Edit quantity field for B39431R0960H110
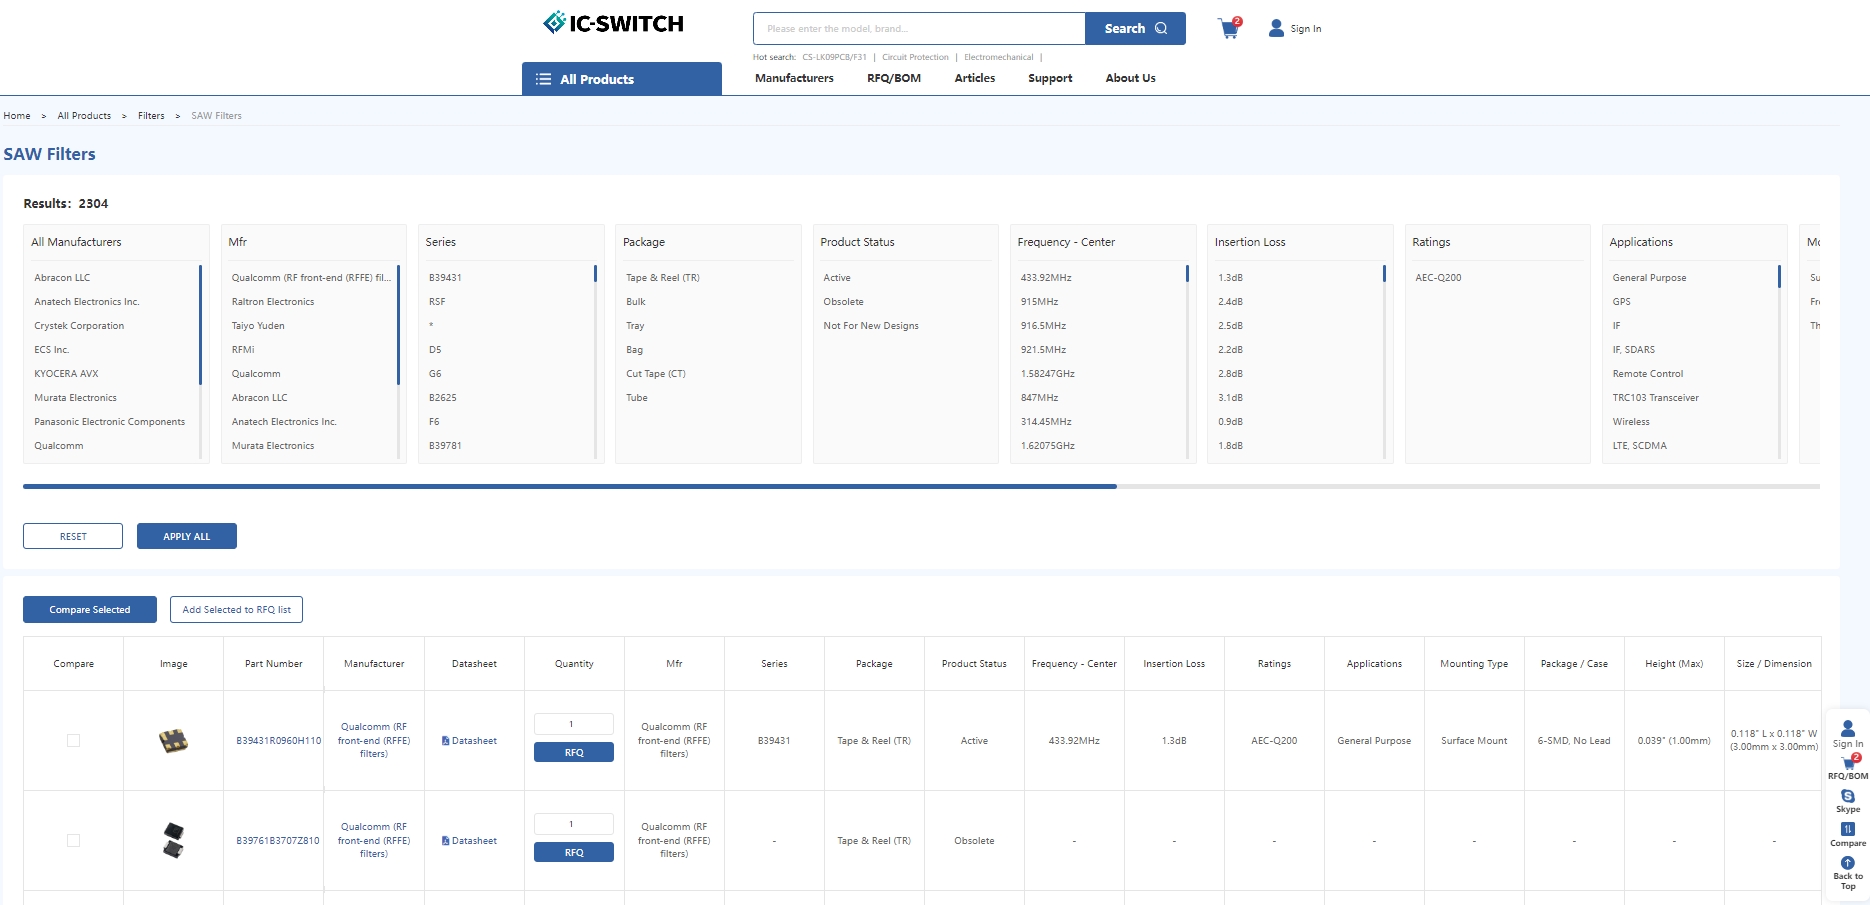This screenshot has height=905, width=1870. (x=574, y=724)
